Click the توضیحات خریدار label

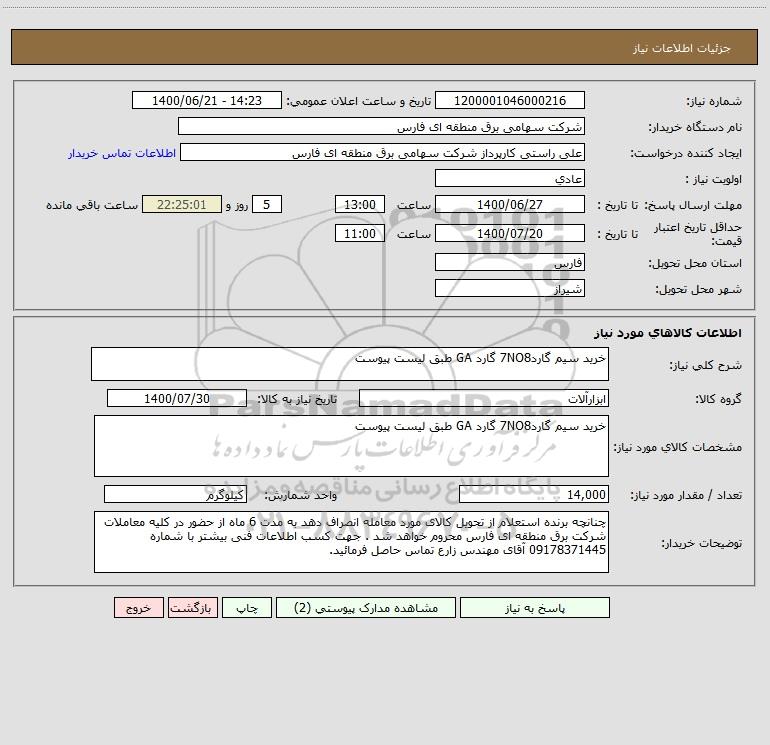[x=702, y=543]
